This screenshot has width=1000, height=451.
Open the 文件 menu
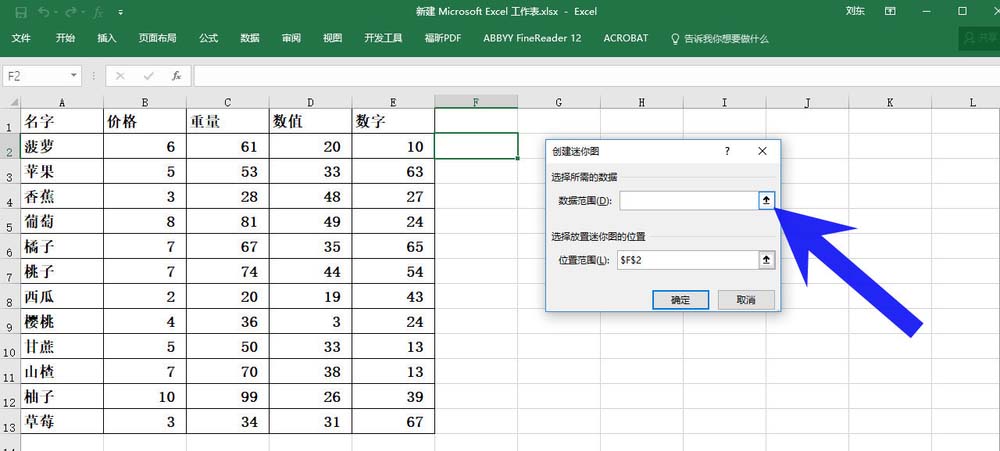click(x=21, y=38)
